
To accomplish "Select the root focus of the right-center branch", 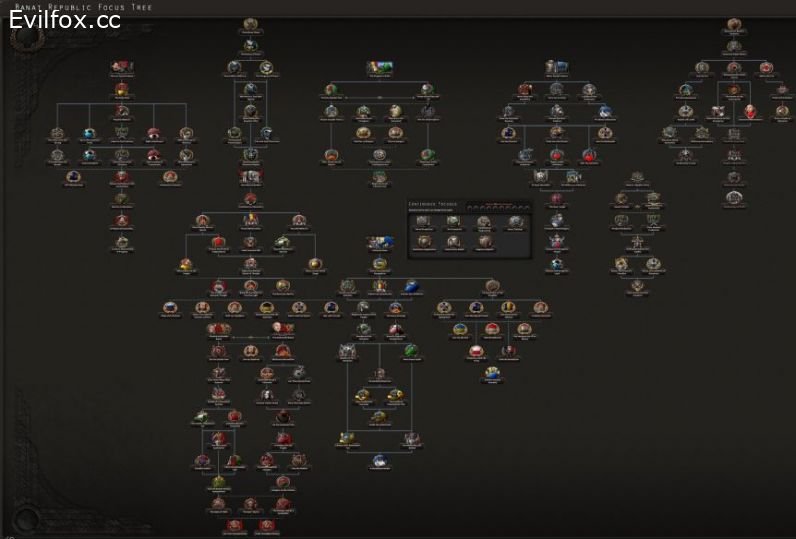I will click(x=557, y=68).
